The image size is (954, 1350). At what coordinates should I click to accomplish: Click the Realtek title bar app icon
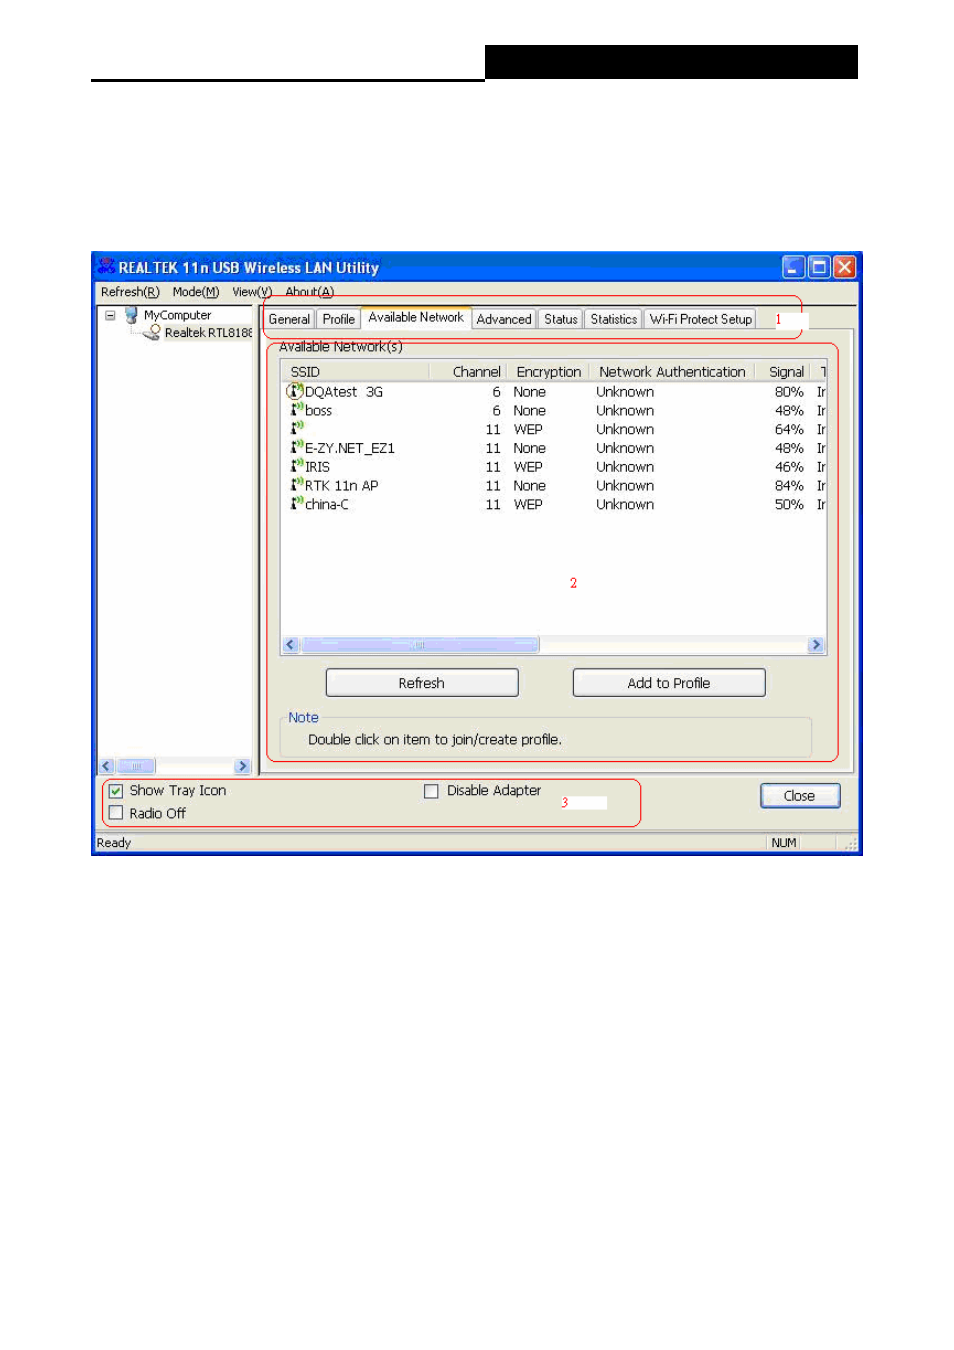106,267
